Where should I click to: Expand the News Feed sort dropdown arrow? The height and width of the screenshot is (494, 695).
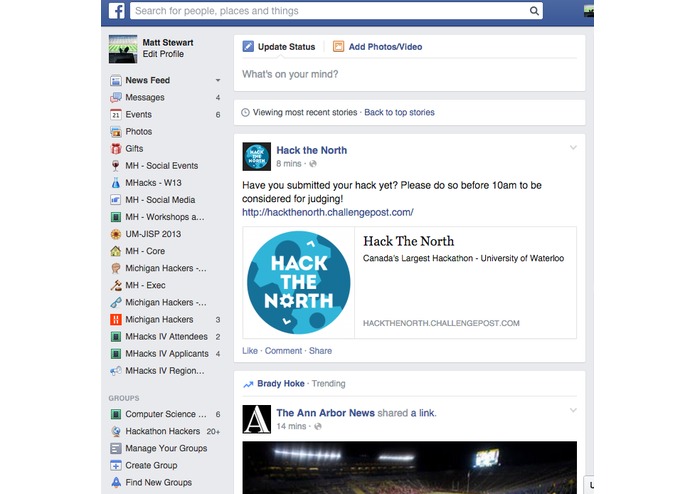[218, 81]
